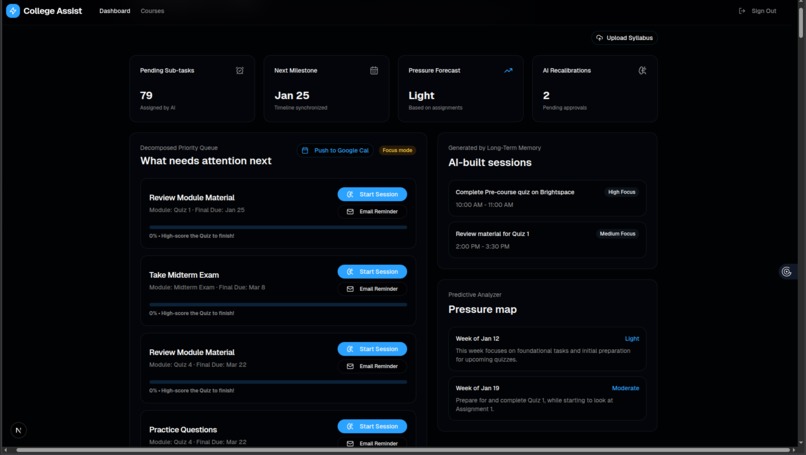The height and width of the screenshot is (455, 806).
Task: Open the Pending Sub-tasks 79 card
Action: coord(192,89)
